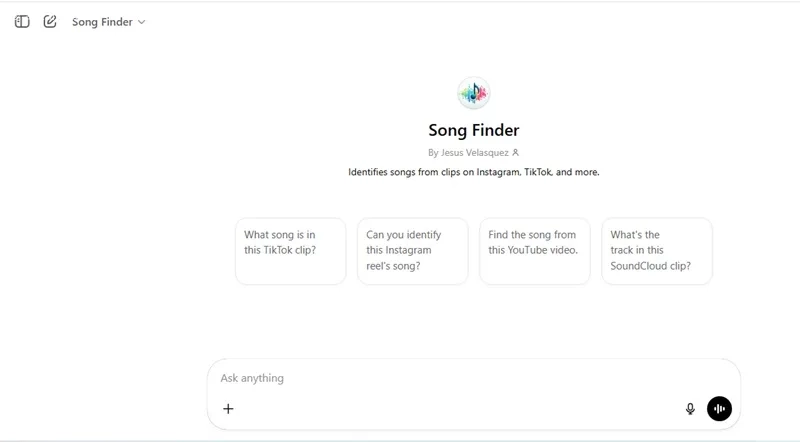
Task: Start a new chat with the compose icon
Action: click(50, 21)
